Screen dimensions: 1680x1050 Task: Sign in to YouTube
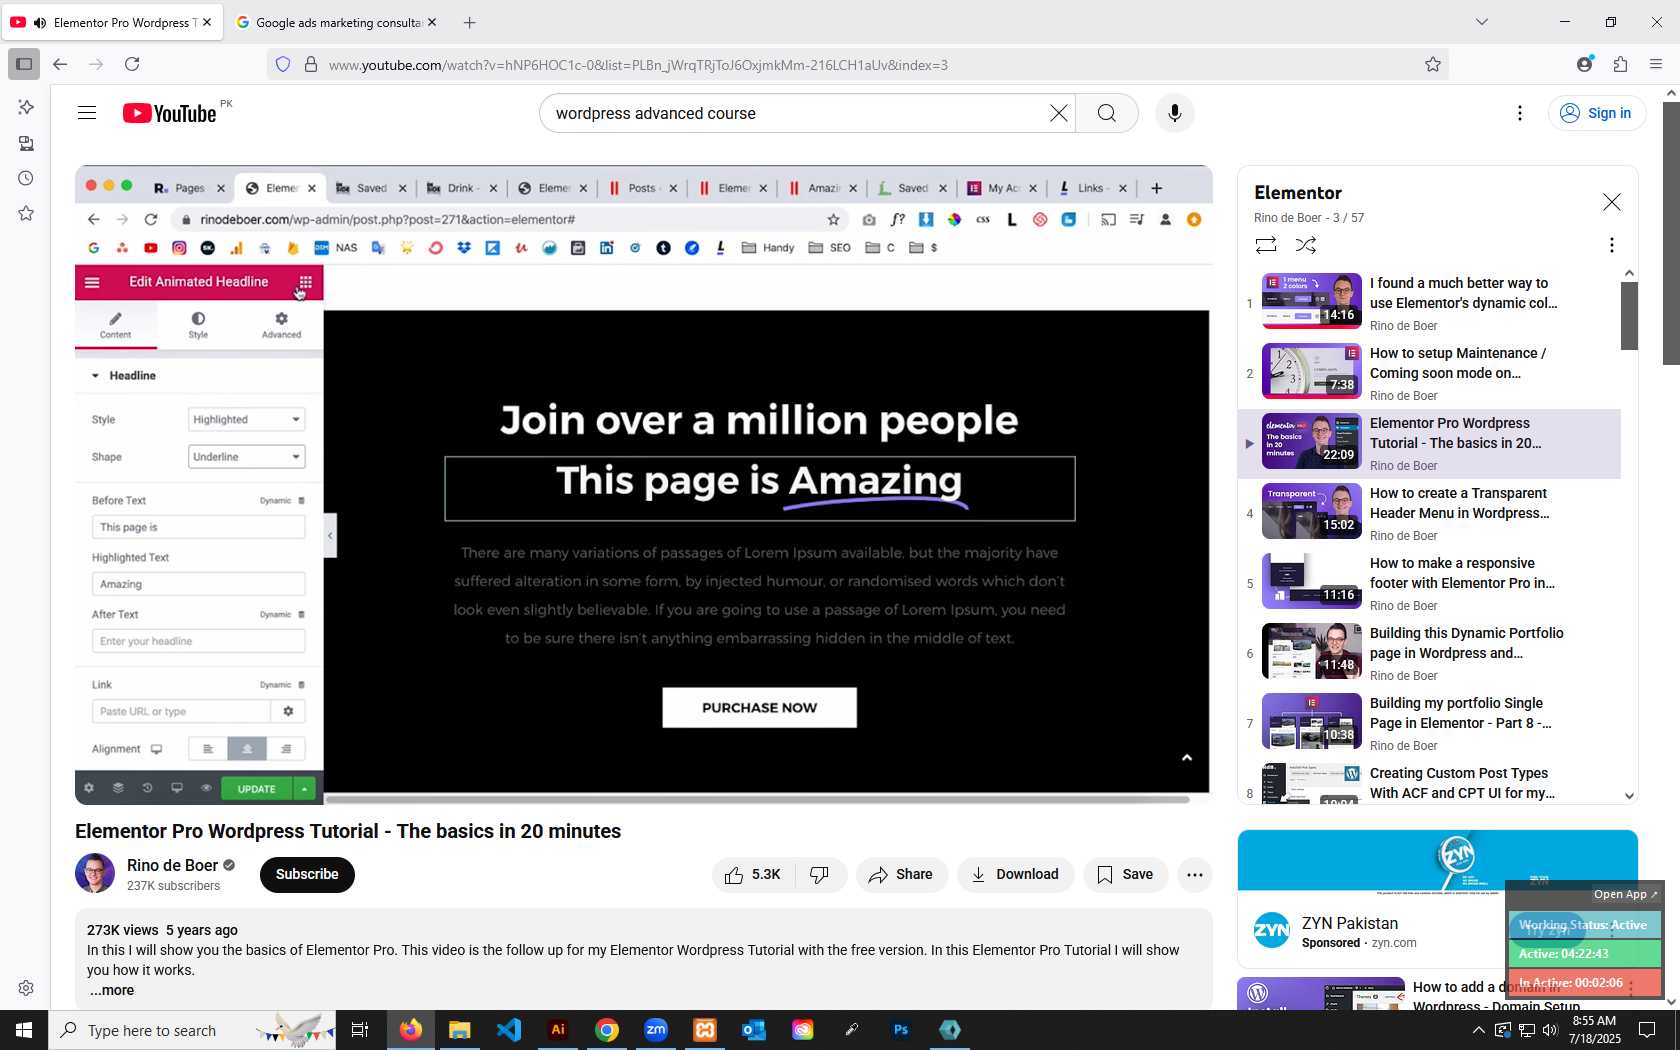1596,113
